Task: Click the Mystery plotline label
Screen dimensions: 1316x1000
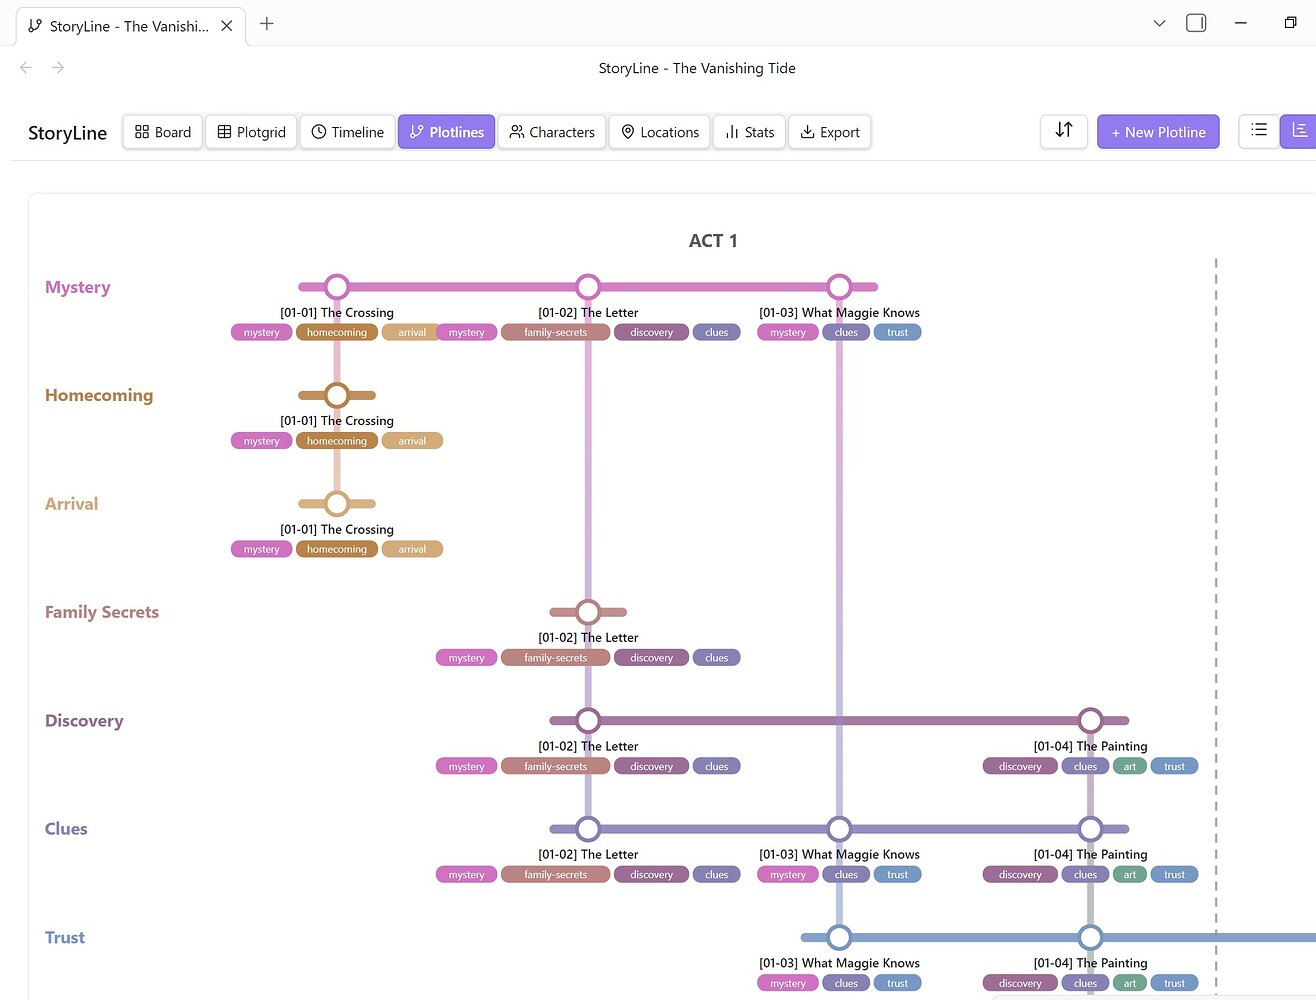Action: 78,287
